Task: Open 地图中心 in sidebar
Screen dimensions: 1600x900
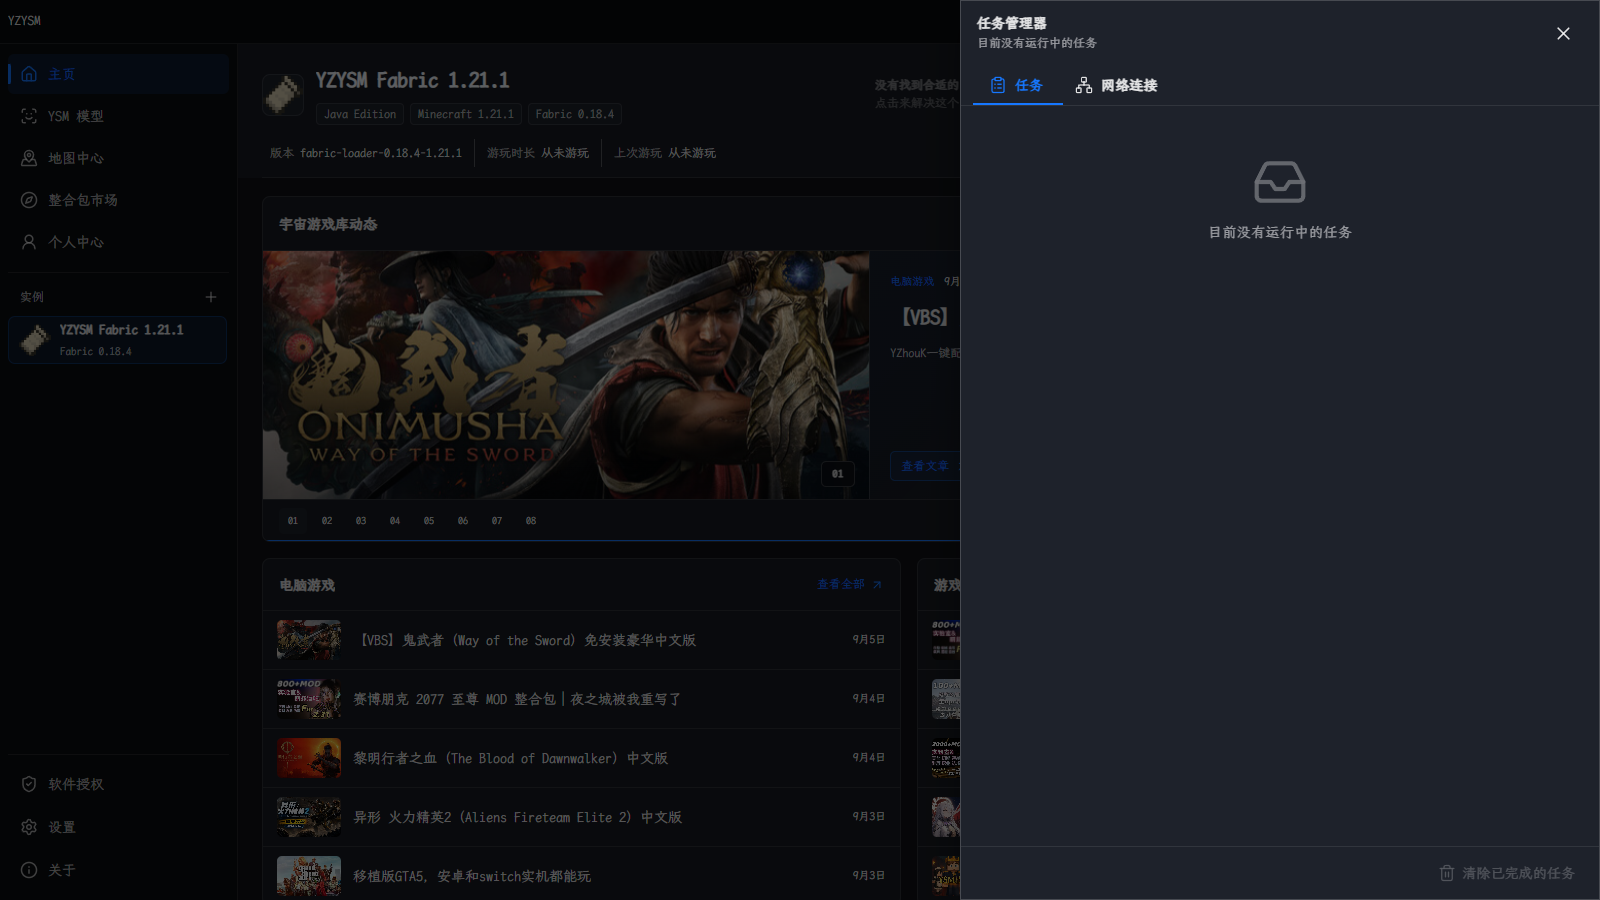Action: (x=118, y=158)
